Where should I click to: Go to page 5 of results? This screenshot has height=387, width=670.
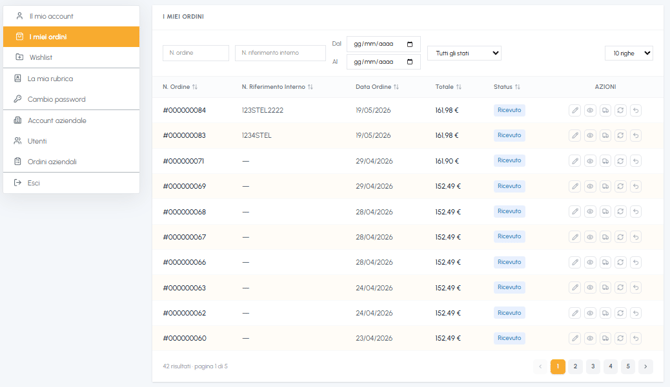tap(628, 366)
